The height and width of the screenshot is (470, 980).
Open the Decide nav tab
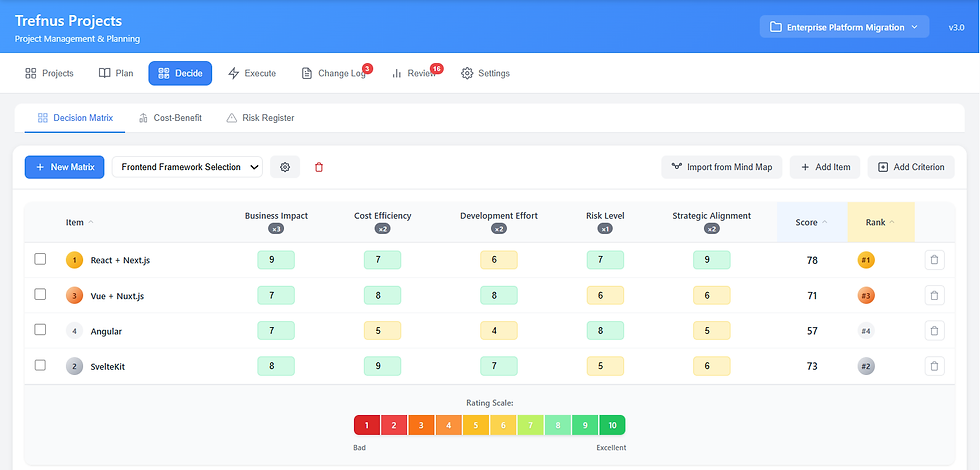180,73
